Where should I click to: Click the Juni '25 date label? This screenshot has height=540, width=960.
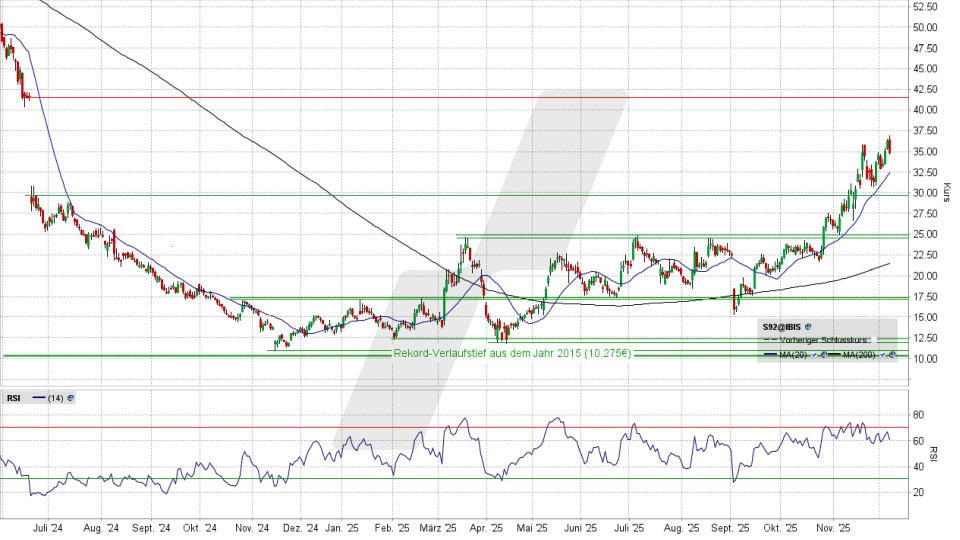(x=580, y=528)
